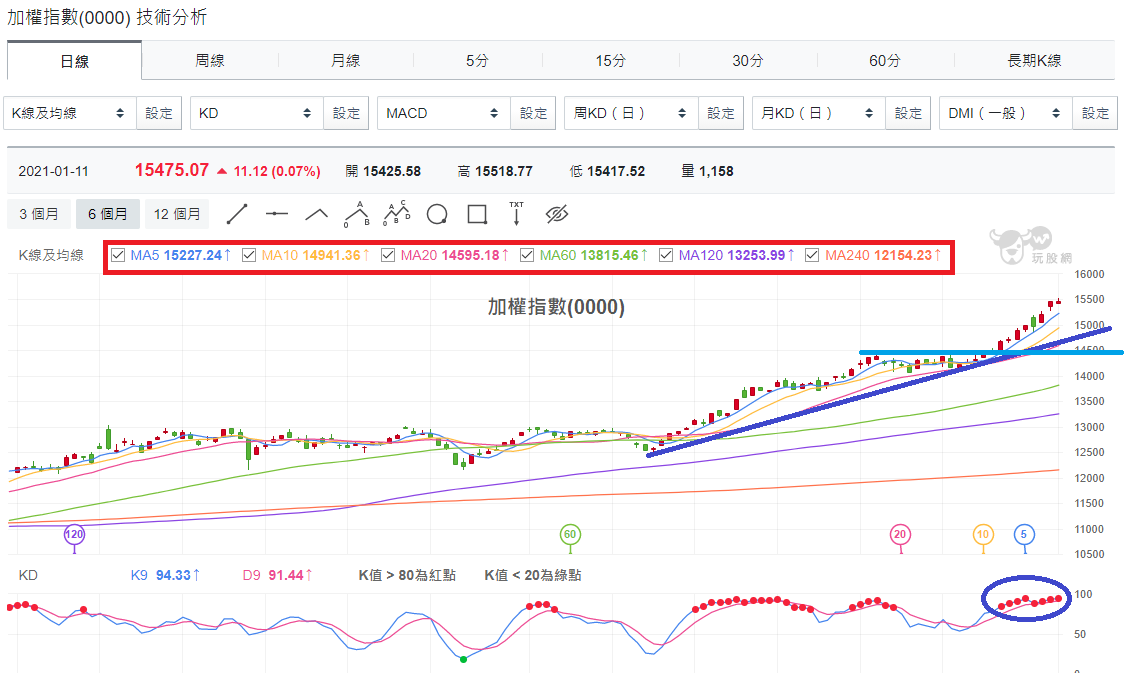This screenshot has height=673, width=1126.
Task: Select the trend line drawing tool
Action: [237, 214]
